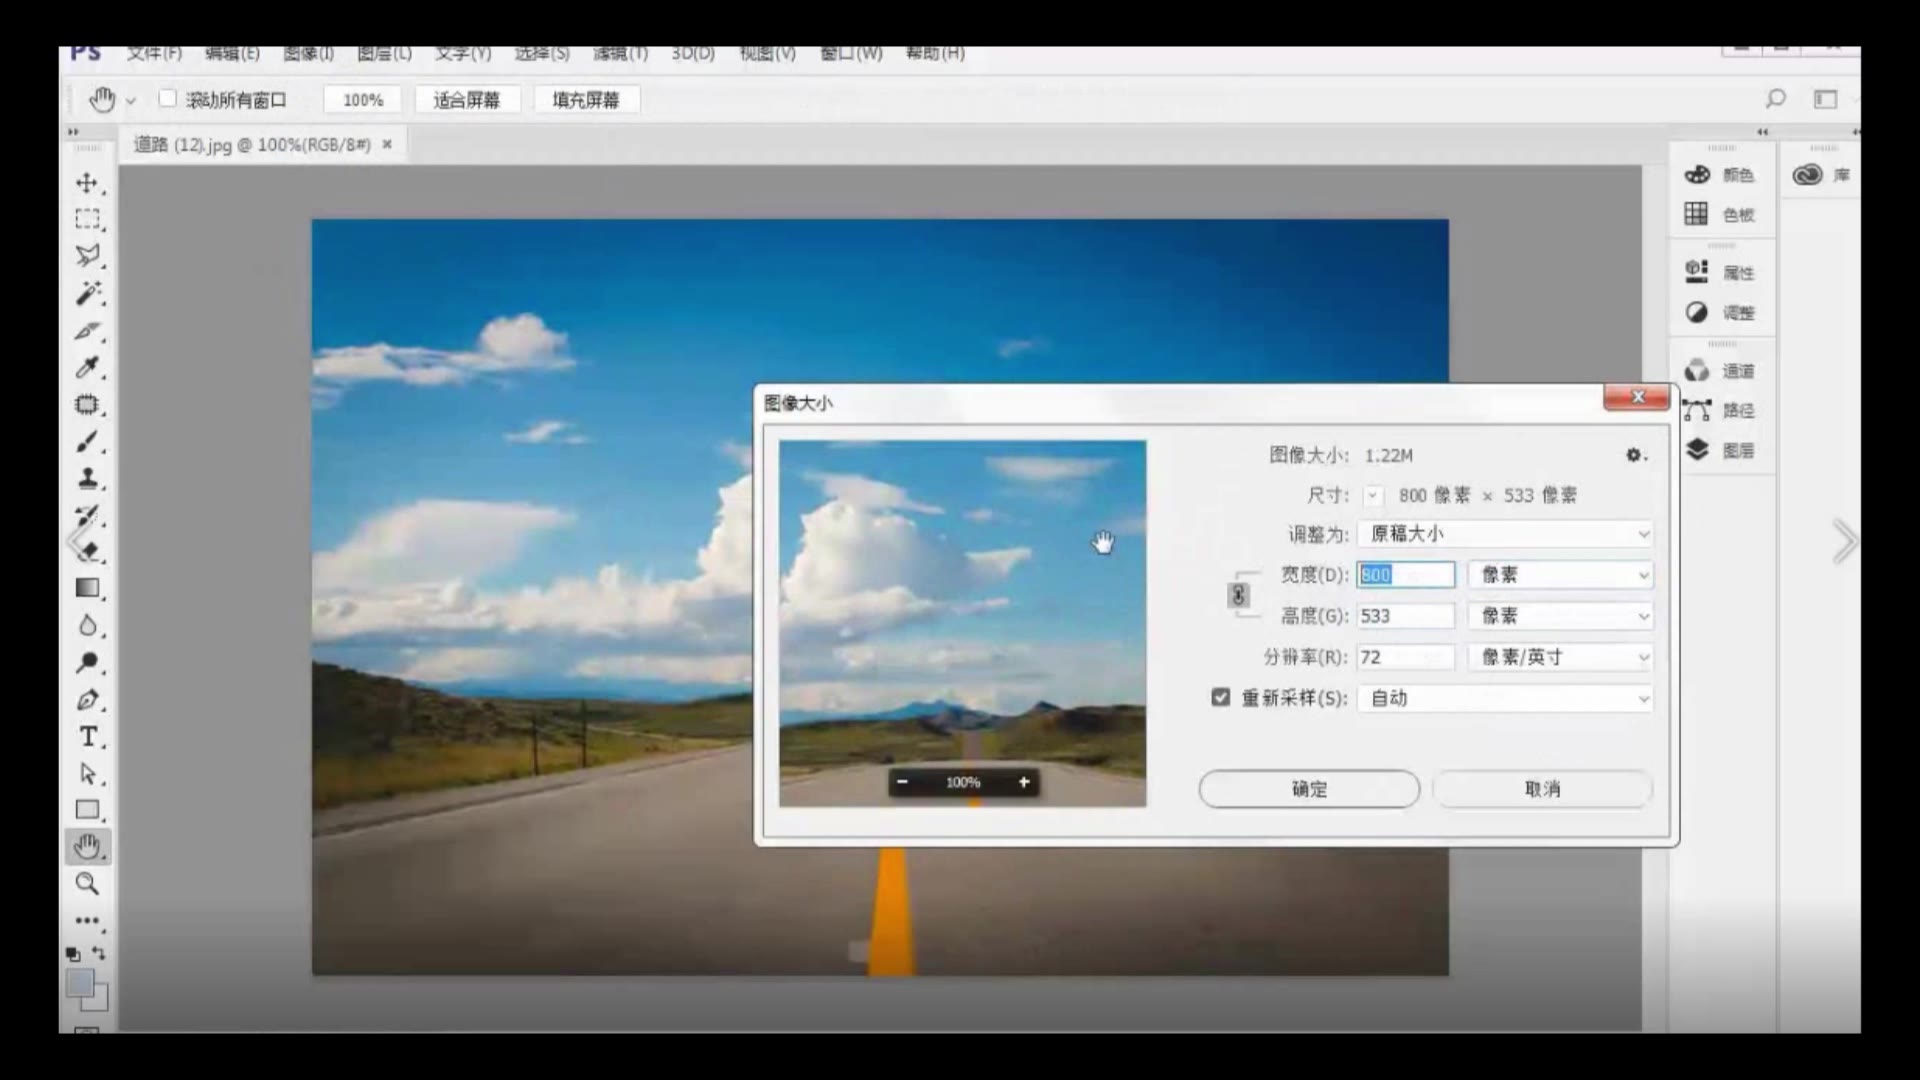Select the Magic Wand tool

point(88,293)
